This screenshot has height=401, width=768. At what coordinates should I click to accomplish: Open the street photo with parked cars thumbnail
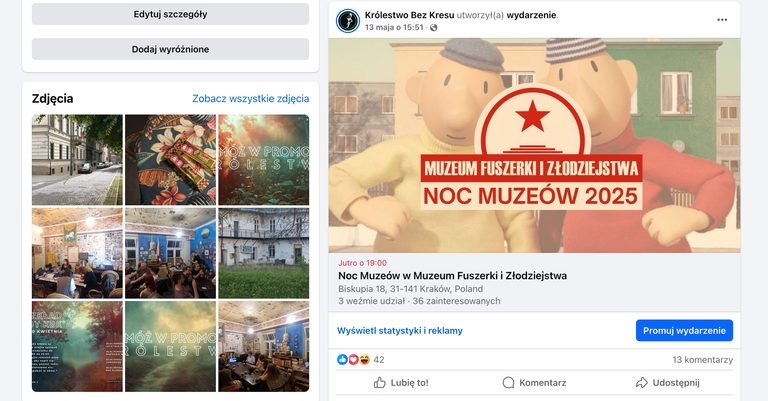[77, 160]
